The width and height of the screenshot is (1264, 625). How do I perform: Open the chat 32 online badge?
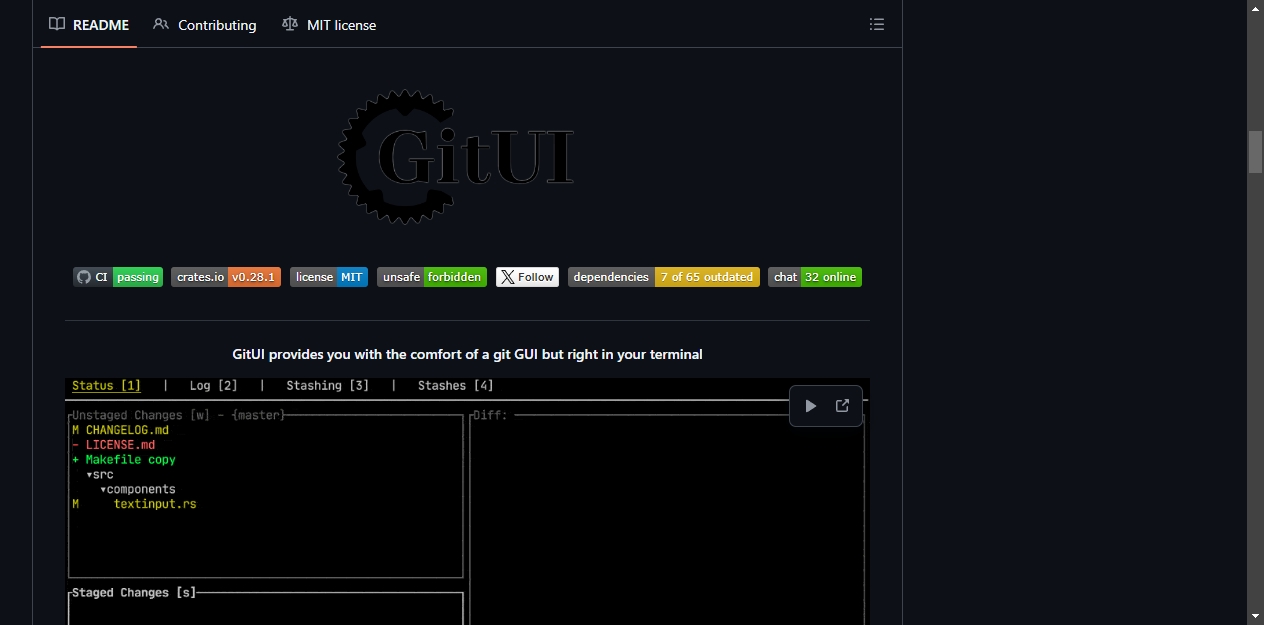[x=815, y=277]
